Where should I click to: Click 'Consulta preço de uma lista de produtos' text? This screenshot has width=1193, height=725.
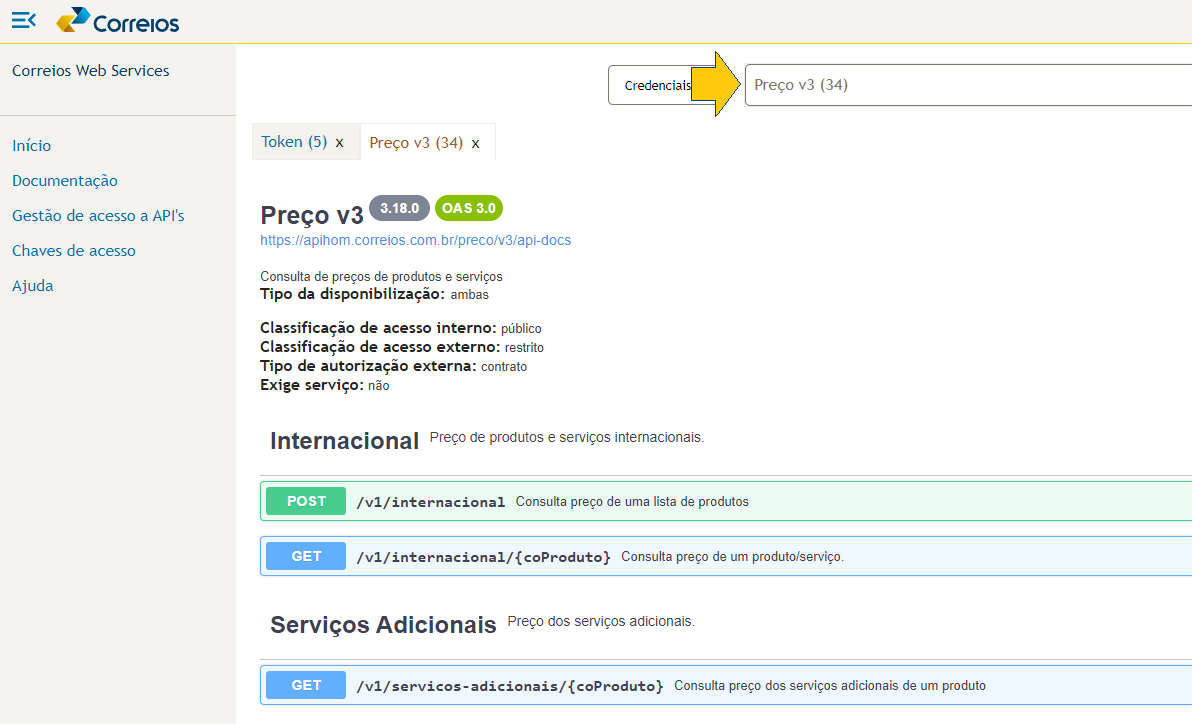pos(632,501)
